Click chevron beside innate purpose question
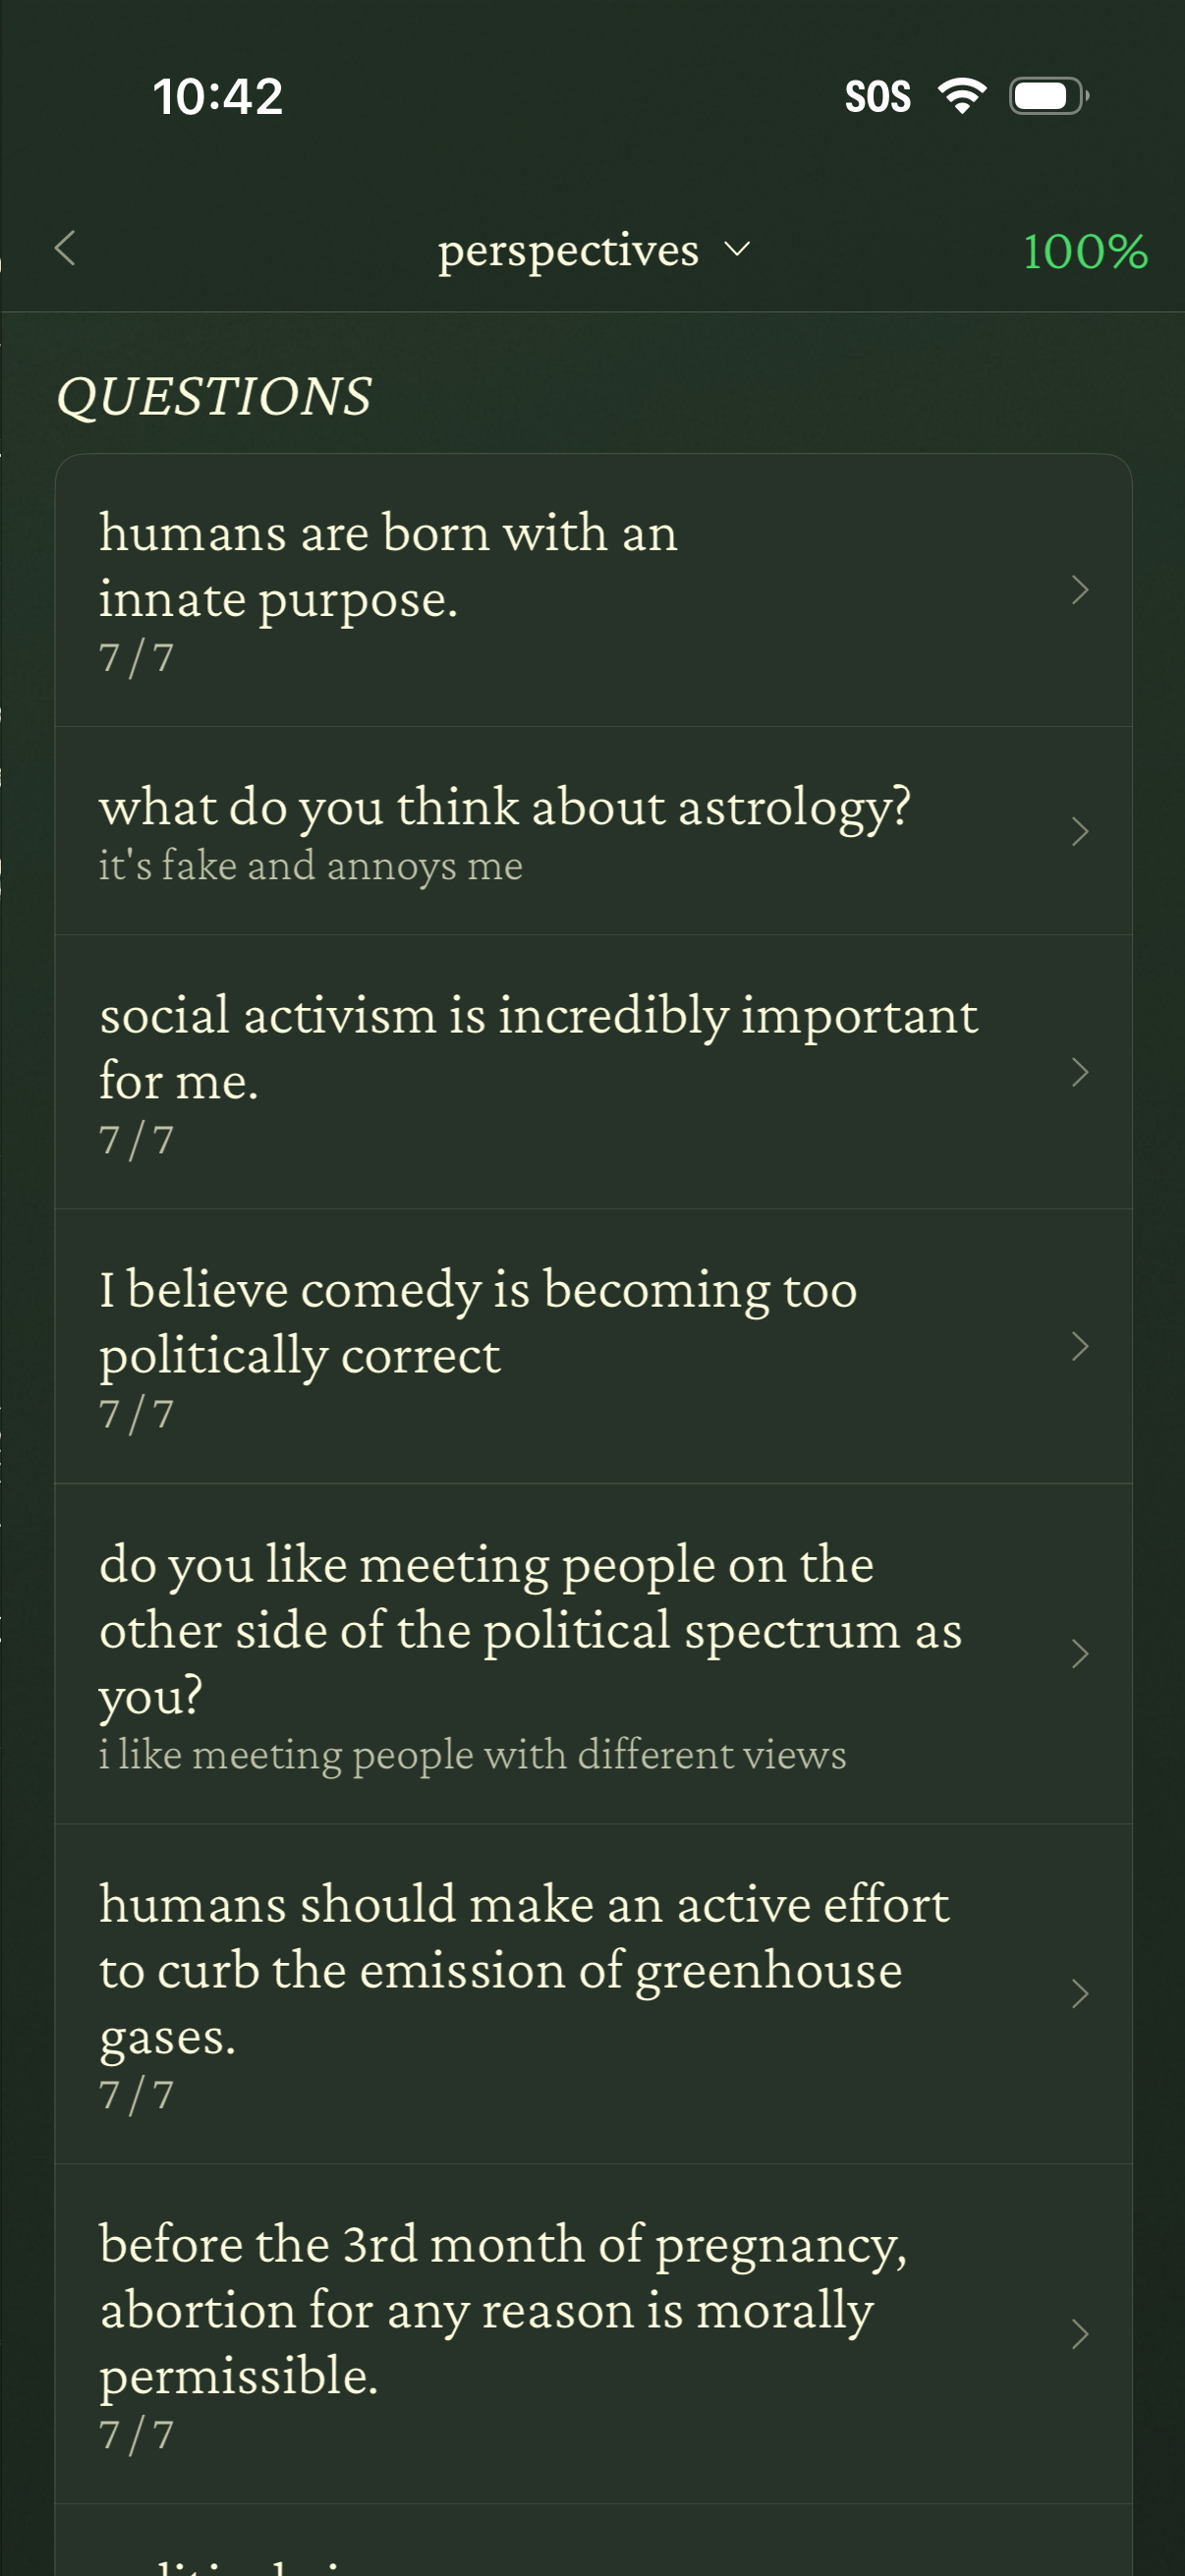The width and height of the screenshot is (1185, 2576). (x=1079, y=590)
